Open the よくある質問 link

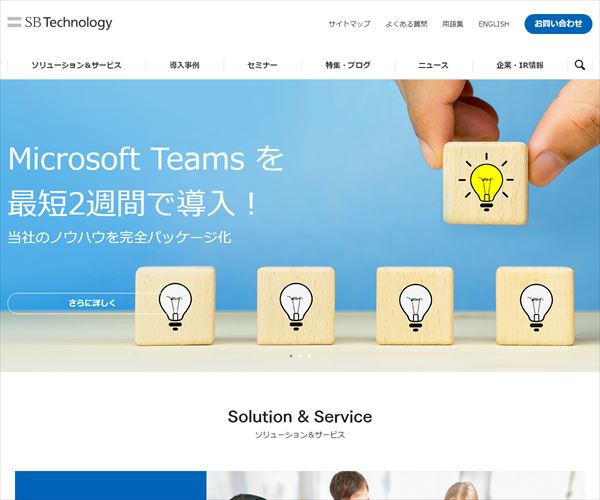406,24
